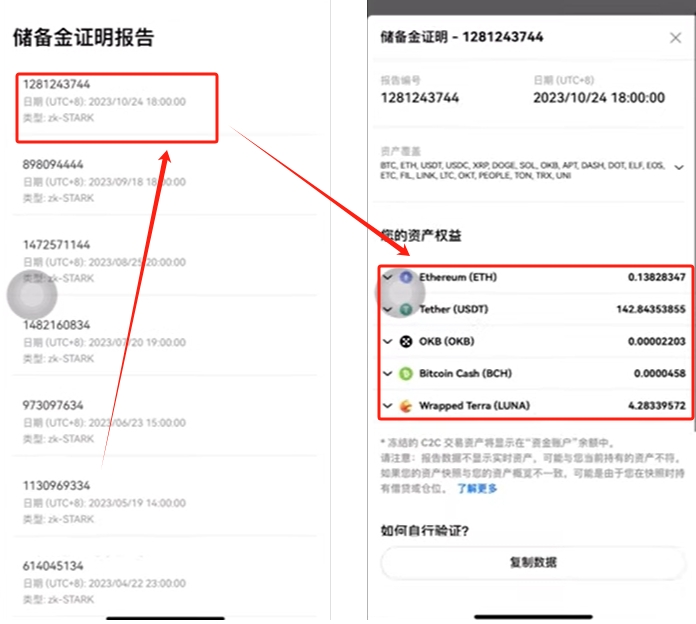Open the 了解更多 link

(477, 489)
